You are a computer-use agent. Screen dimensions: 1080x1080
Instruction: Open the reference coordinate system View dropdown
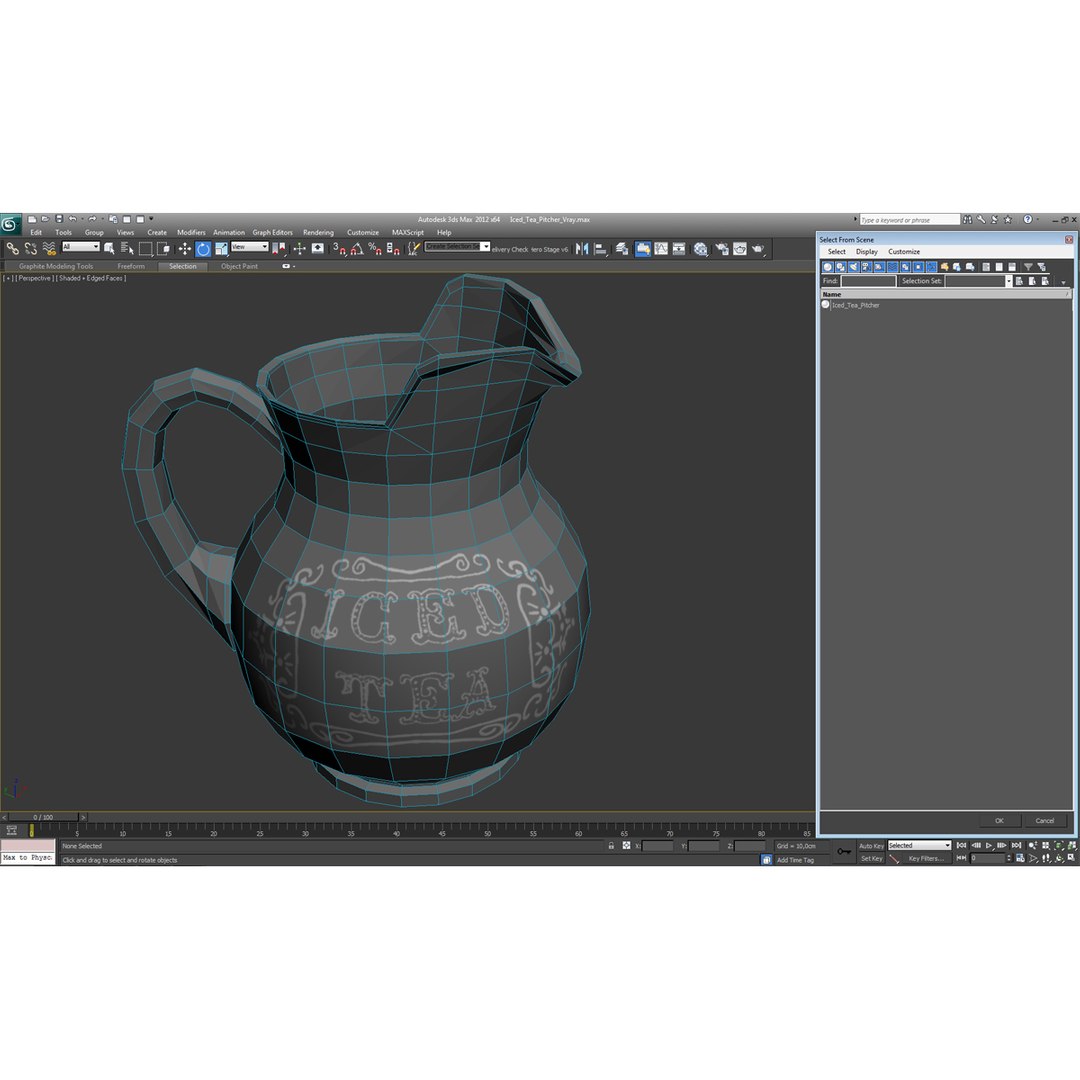(x=249, y=247)
